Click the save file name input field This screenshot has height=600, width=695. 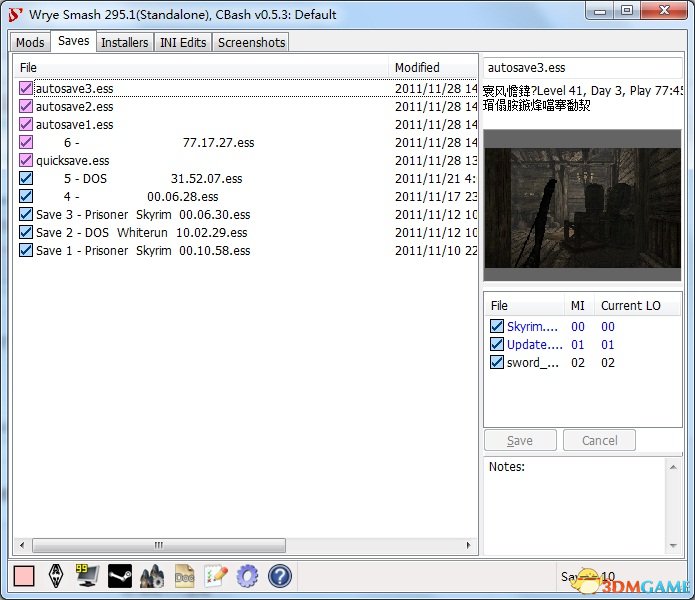point(582,68)
